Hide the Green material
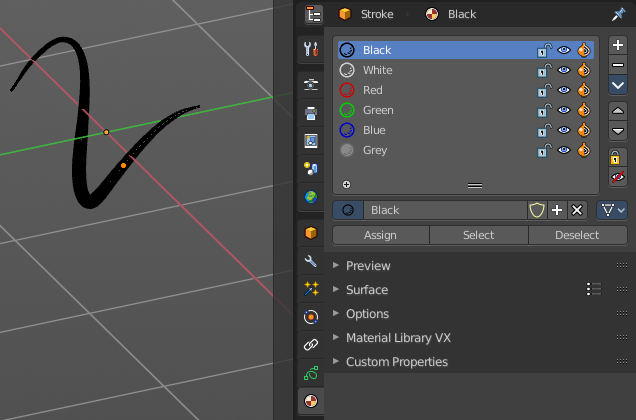This screenshot has width=636, height=420. (x=564, y=110)
